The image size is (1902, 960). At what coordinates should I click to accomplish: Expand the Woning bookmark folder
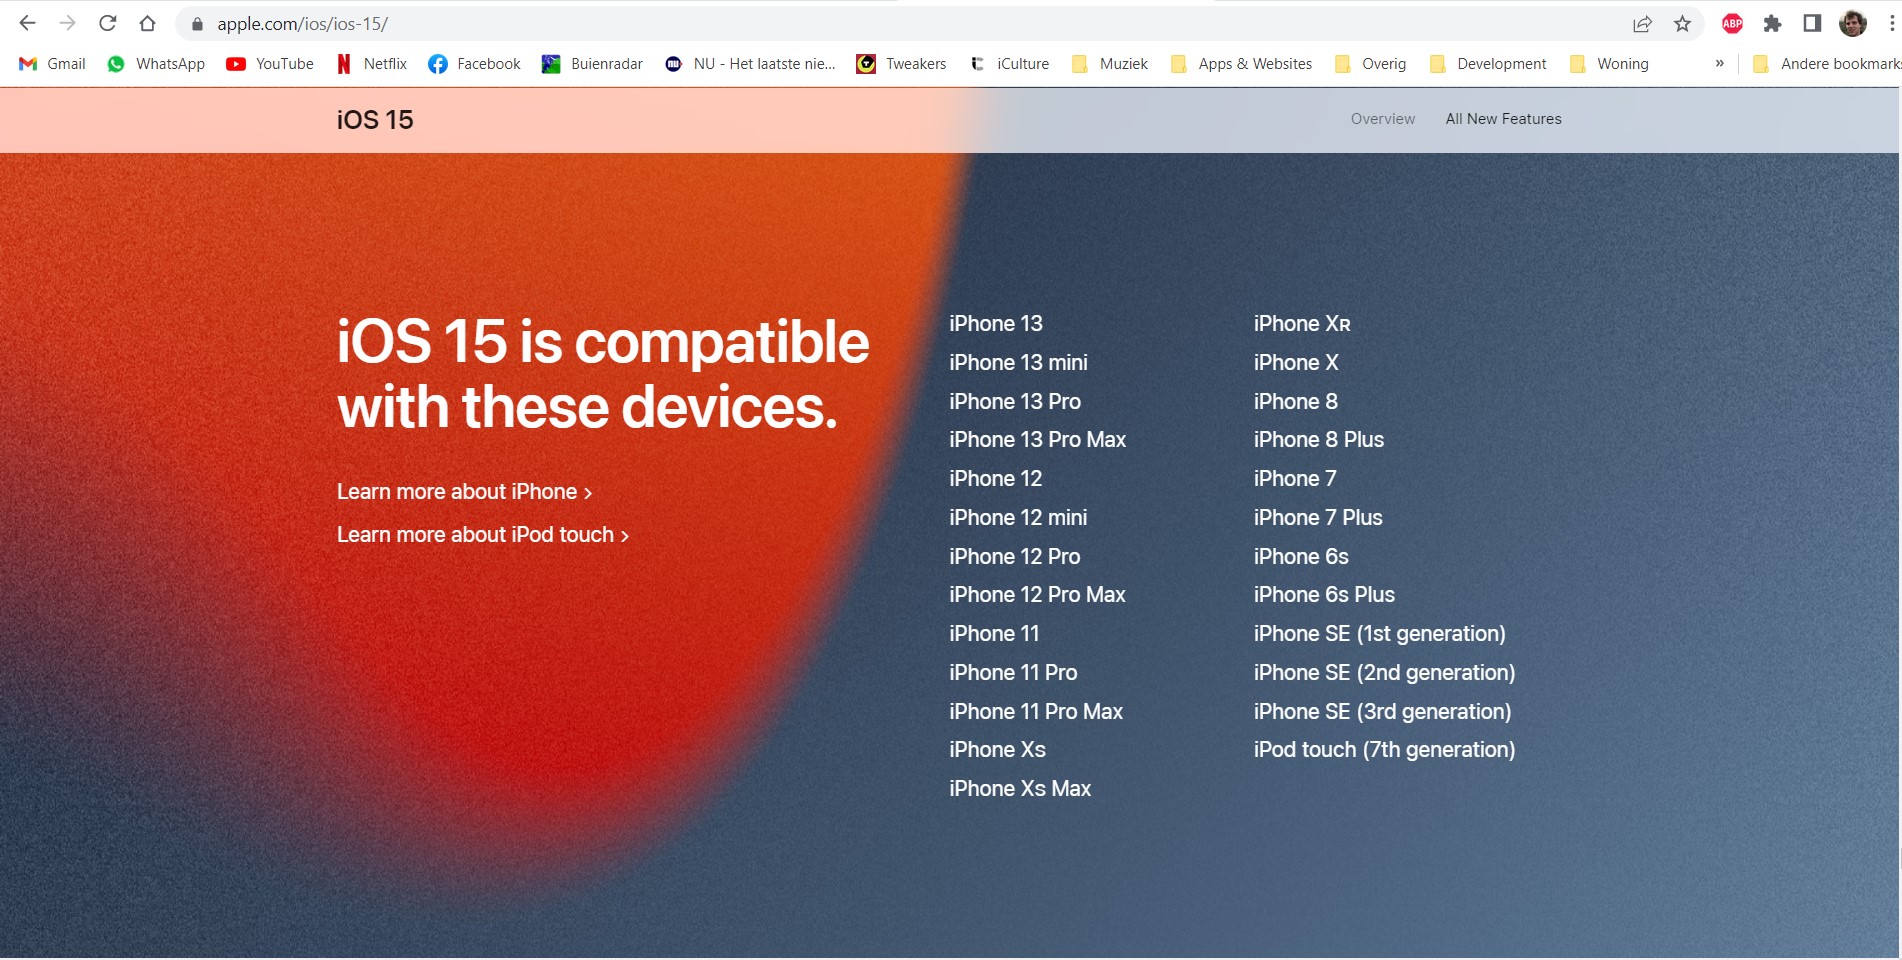[x=1609, y=64]
